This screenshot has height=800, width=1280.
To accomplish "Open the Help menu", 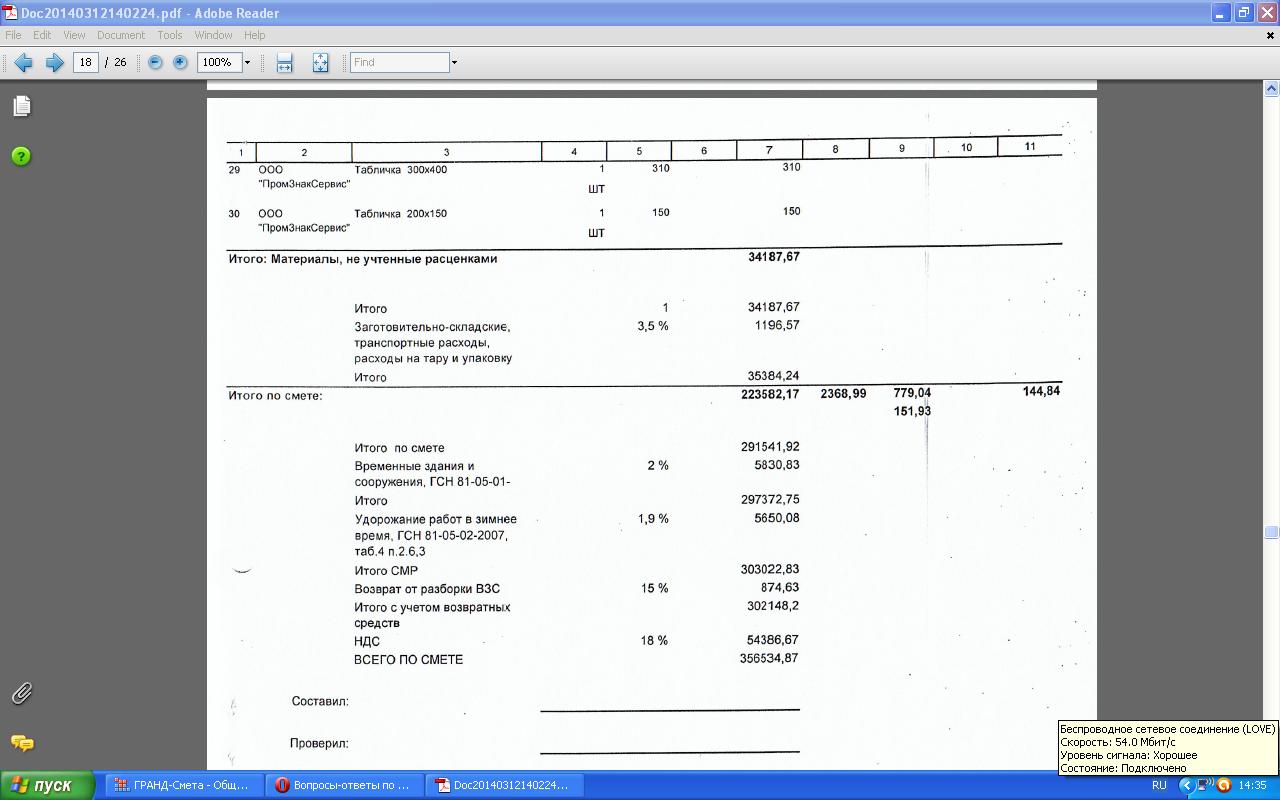I will point(254,35).
